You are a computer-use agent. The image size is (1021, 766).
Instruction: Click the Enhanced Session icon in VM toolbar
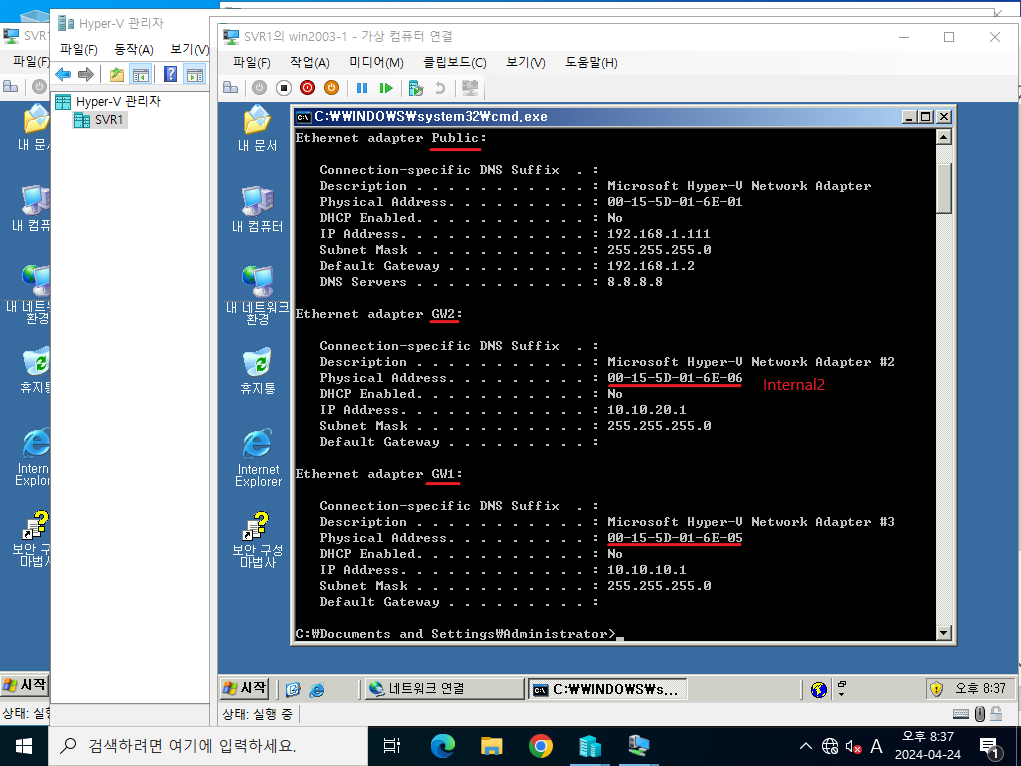[x=469, y=88]
